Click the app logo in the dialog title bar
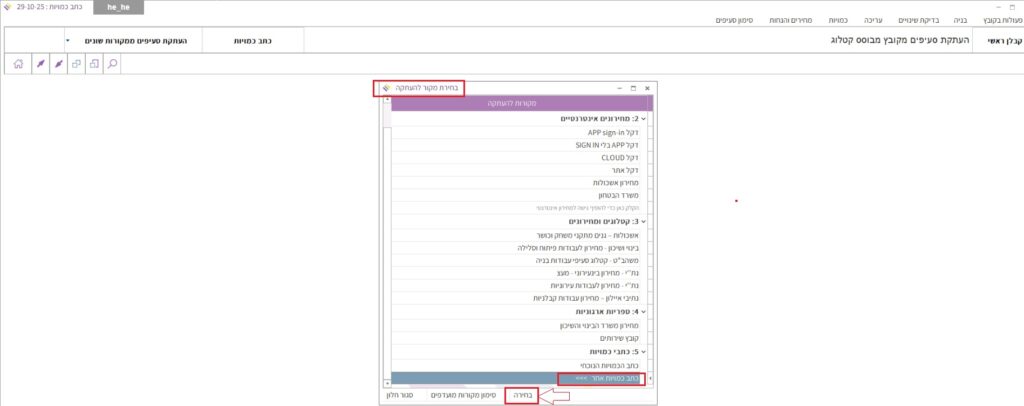This screenshot has height=406, width=1024. pos(386,88)
